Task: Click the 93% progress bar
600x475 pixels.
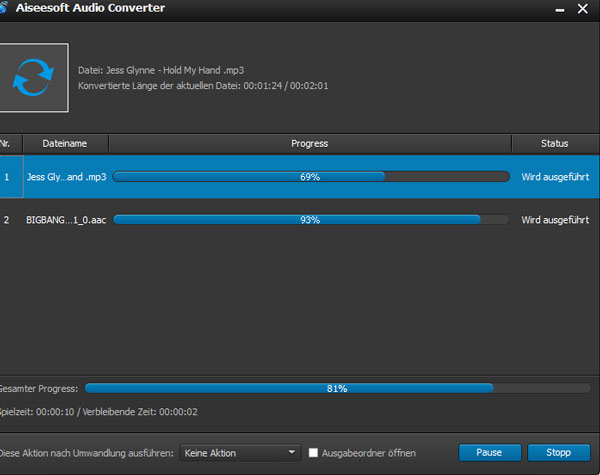Action: tap(310, 220)
